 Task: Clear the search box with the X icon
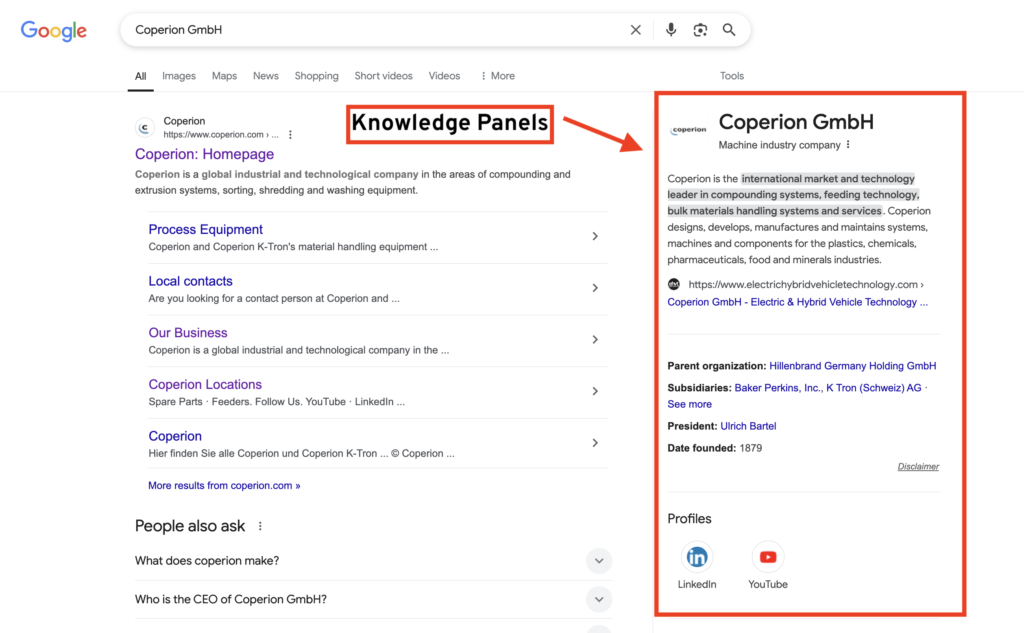coord(635,30)
